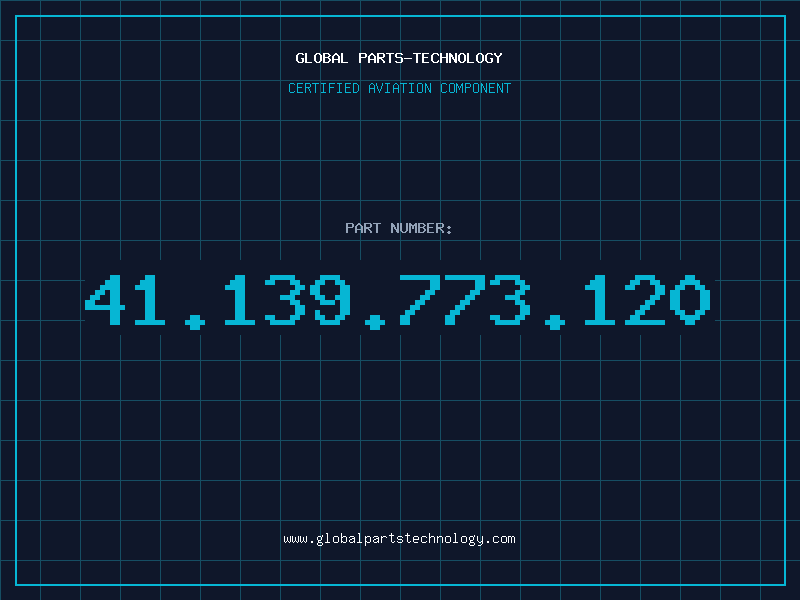
Task: Click the part number 41.139.773.120
Action: pos(398,302)
